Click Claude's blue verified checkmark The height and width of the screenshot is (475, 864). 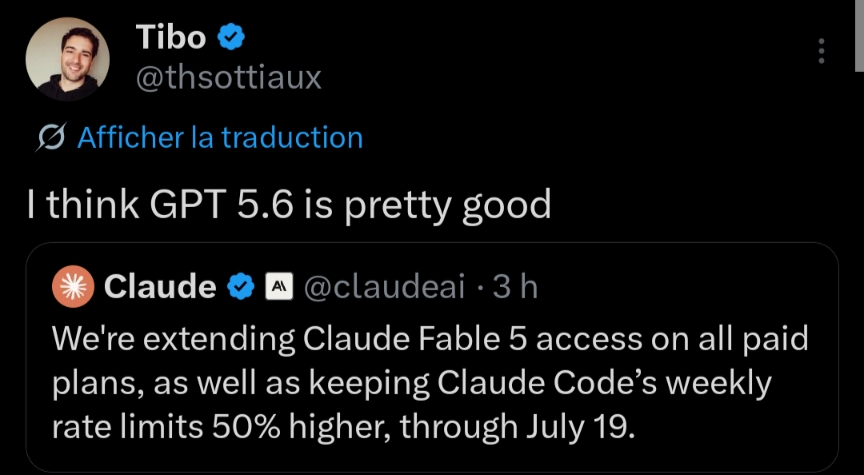click(x=241, y=287)
